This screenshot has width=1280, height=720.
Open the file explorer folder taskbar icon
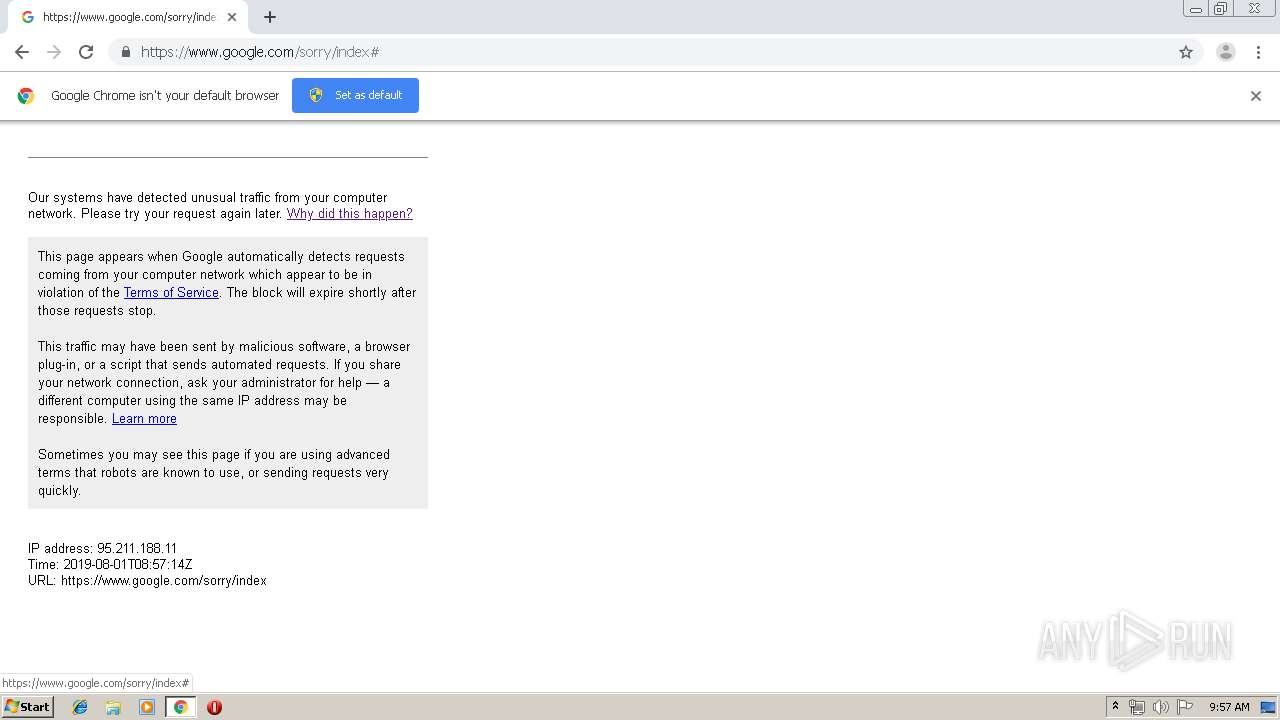113,707
